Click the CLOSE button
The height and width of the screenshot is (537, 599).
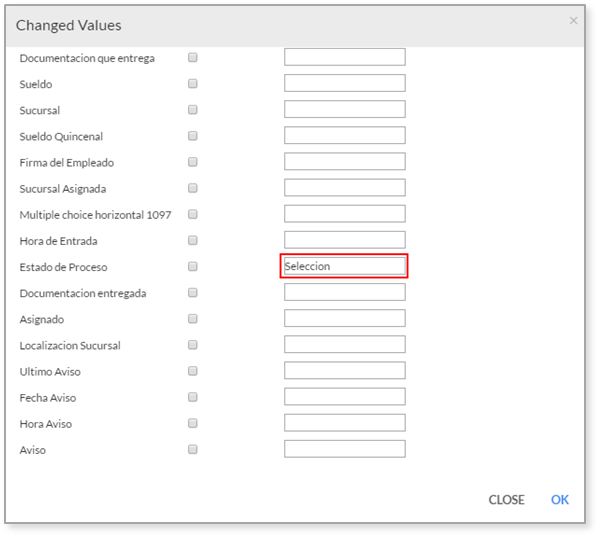click(506, 500)
